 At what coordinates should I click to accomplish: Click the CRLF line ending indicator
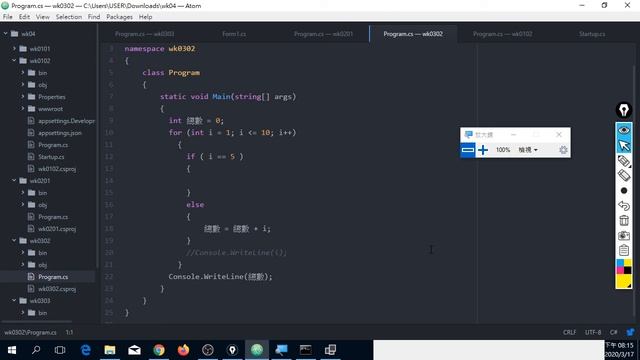tap(569, 332)
